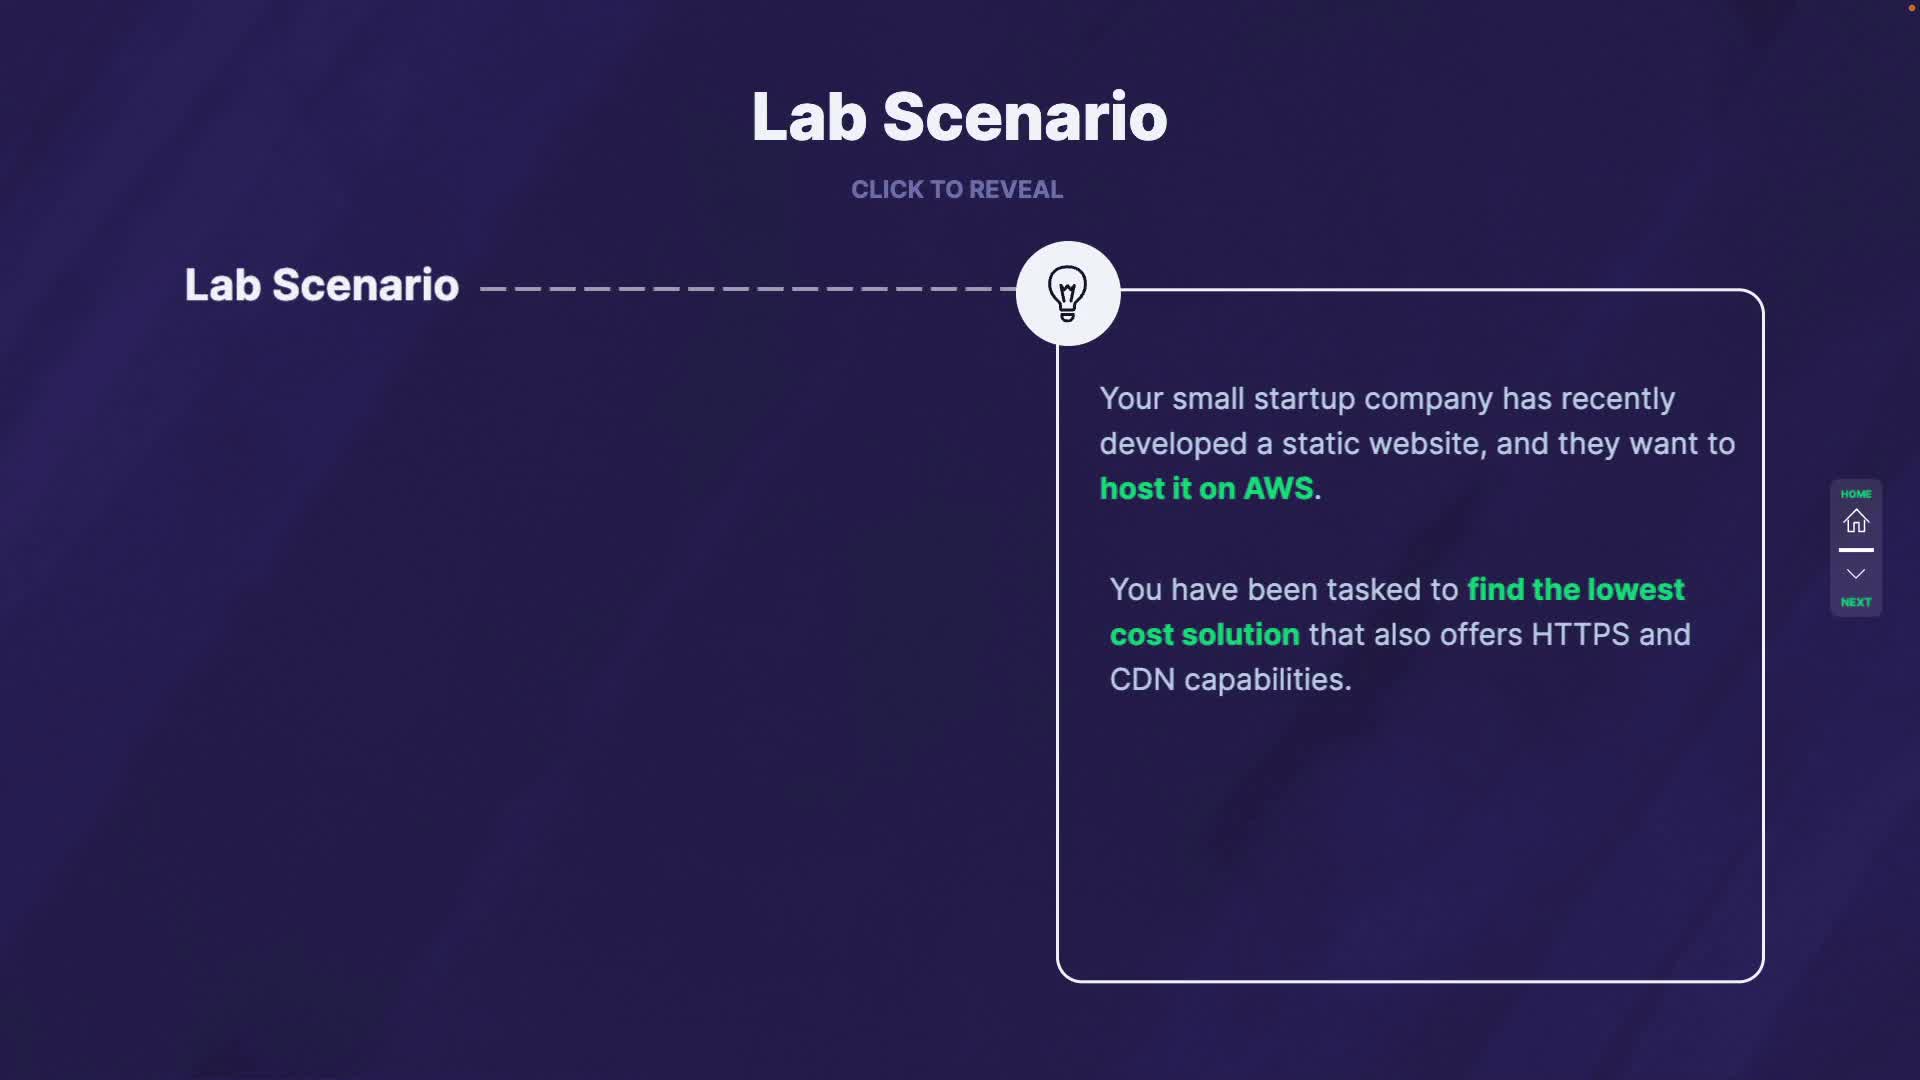Click 'You have been tasked to' text
The width and height of the screenshot is (1920, 1080).
[x=1284, y=590]
